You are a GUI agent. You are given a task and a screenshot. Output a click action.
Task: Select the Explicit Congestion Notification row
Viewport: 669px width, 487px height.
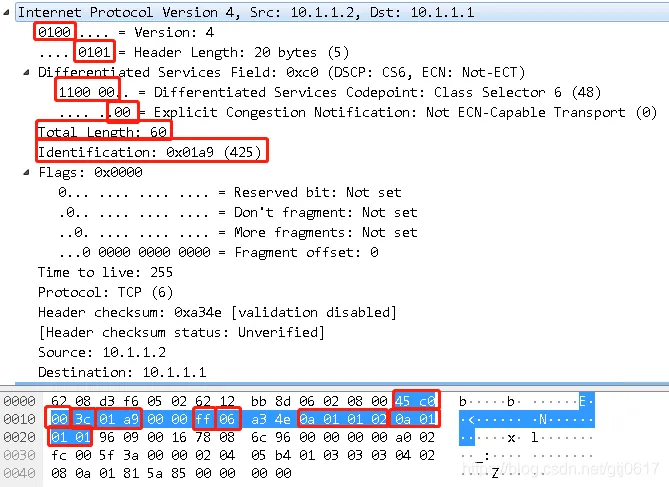(x=358, y=113)
